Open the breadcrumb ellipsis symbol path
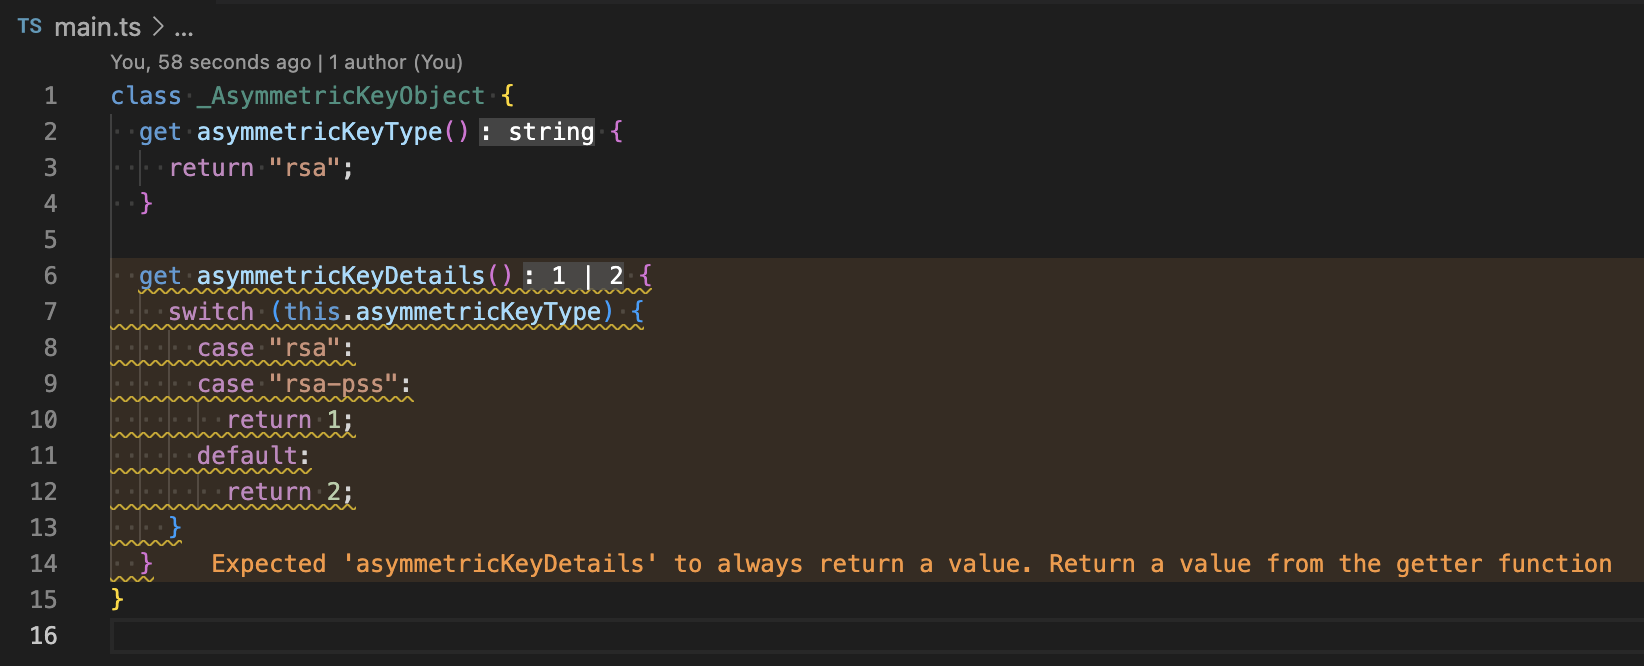The width and height of the screenshot is (1644, 666). tap(184, 28)
